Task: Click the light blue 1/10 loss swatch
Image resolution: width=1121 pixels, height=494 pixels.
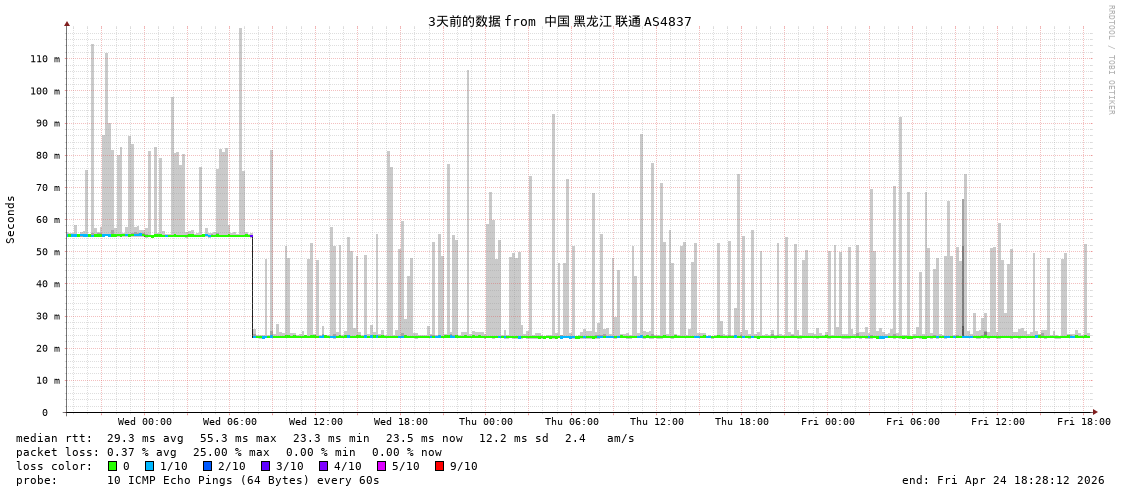Action: click(149, 466)
